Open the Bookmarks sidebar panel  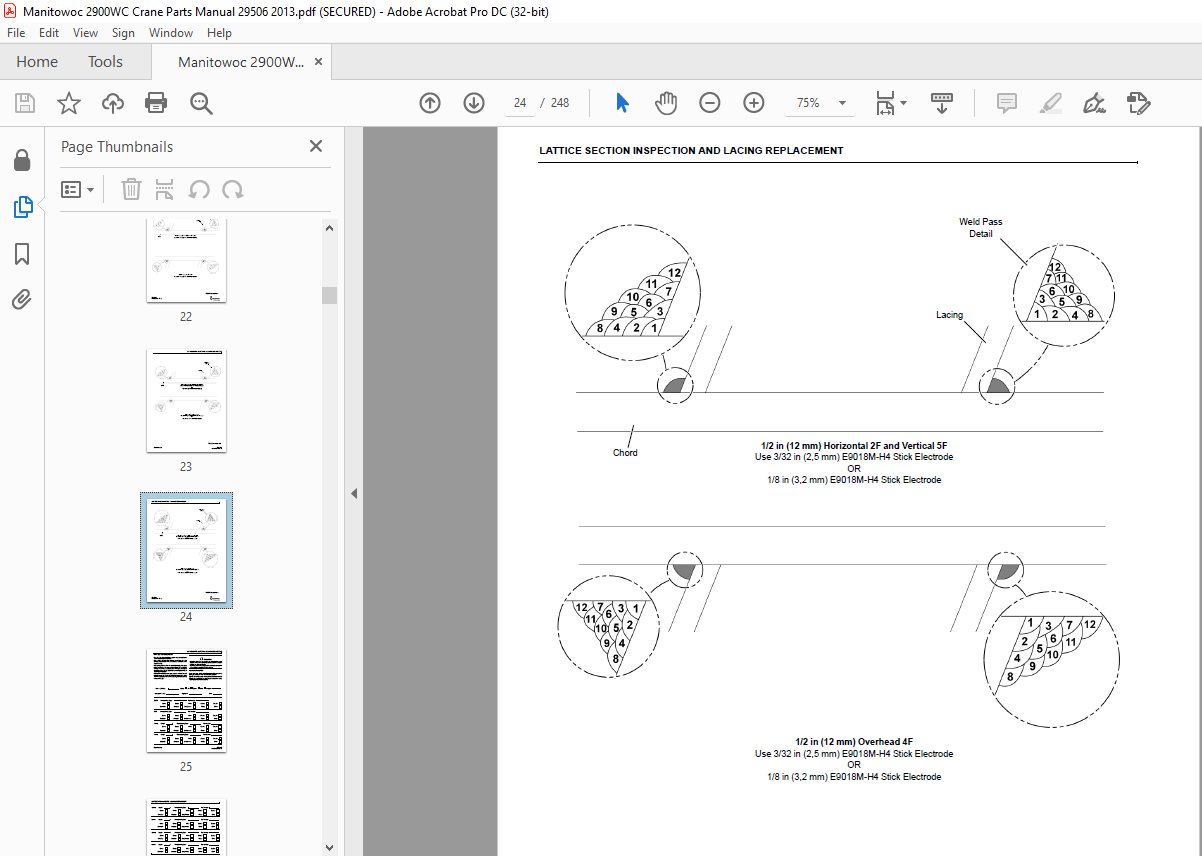pos(22,254)
